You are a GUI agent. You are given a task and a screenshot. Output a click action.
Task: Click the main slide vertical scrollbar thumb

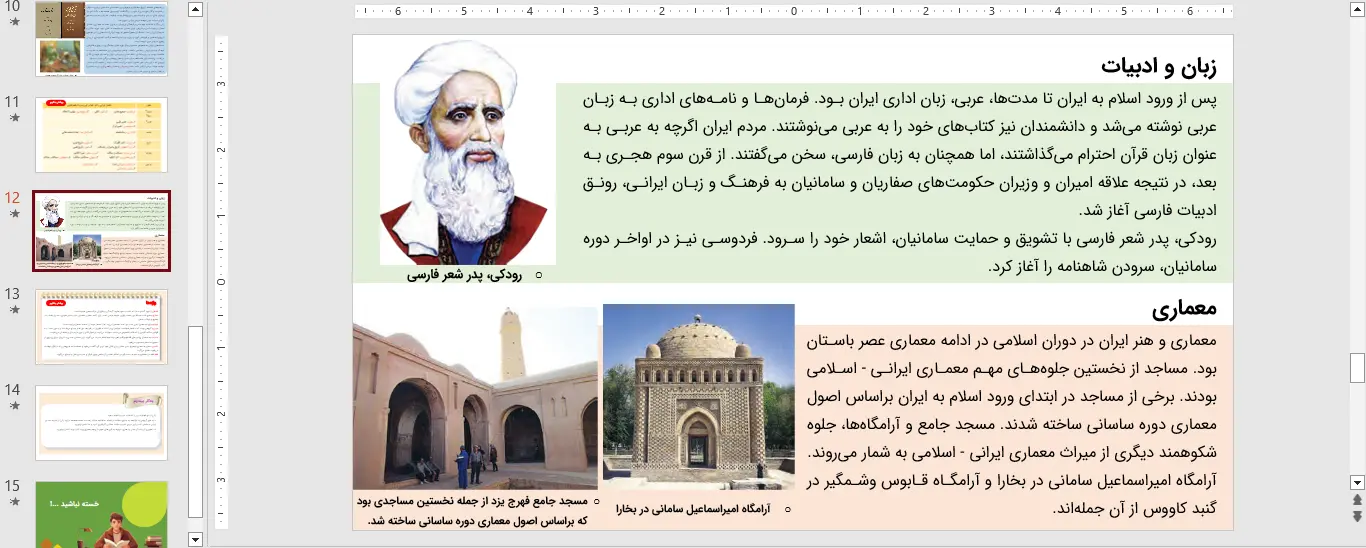(x=1357, y=368)
